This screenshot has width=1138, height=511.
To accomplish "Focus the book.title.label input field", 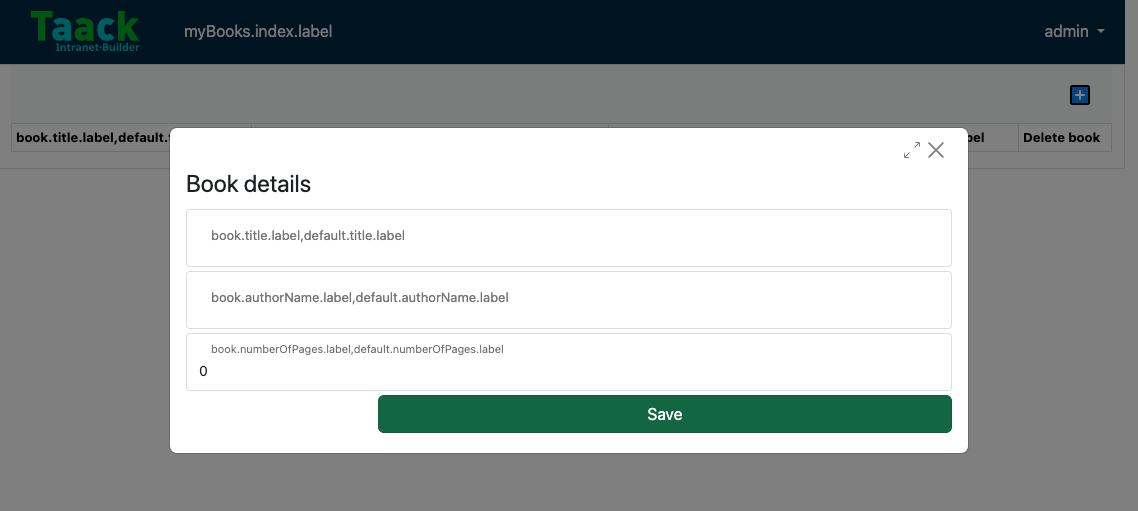I will tap(568, 238).
